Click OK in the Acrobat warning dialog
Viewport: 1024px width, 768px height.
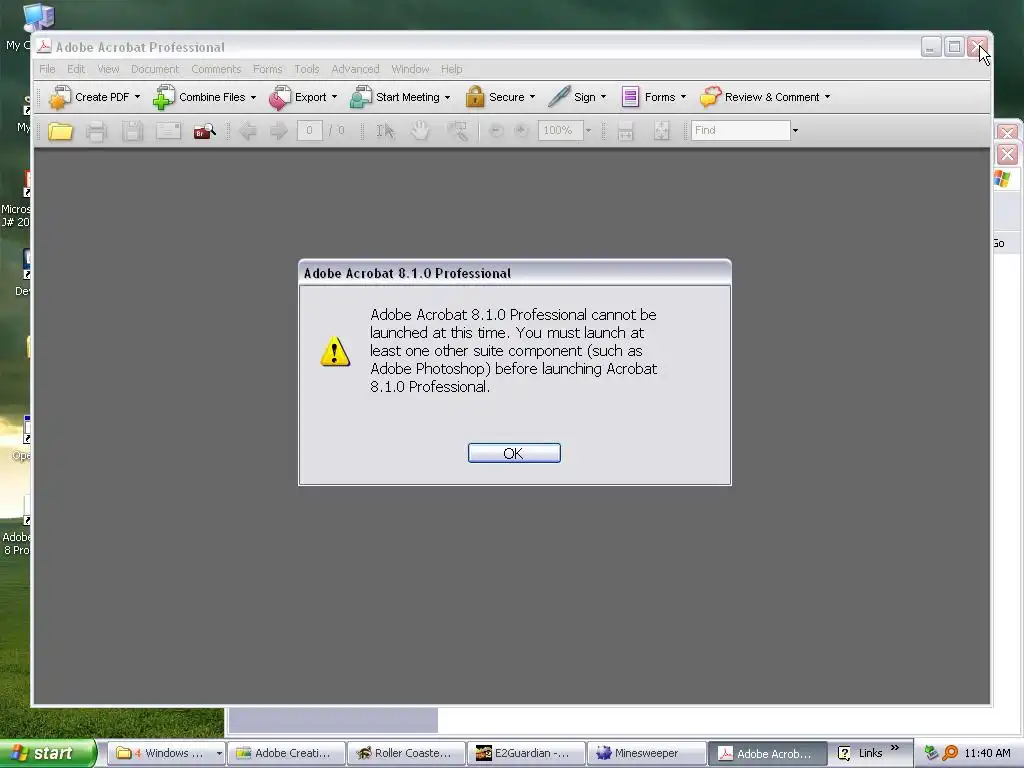coord(514,453)
